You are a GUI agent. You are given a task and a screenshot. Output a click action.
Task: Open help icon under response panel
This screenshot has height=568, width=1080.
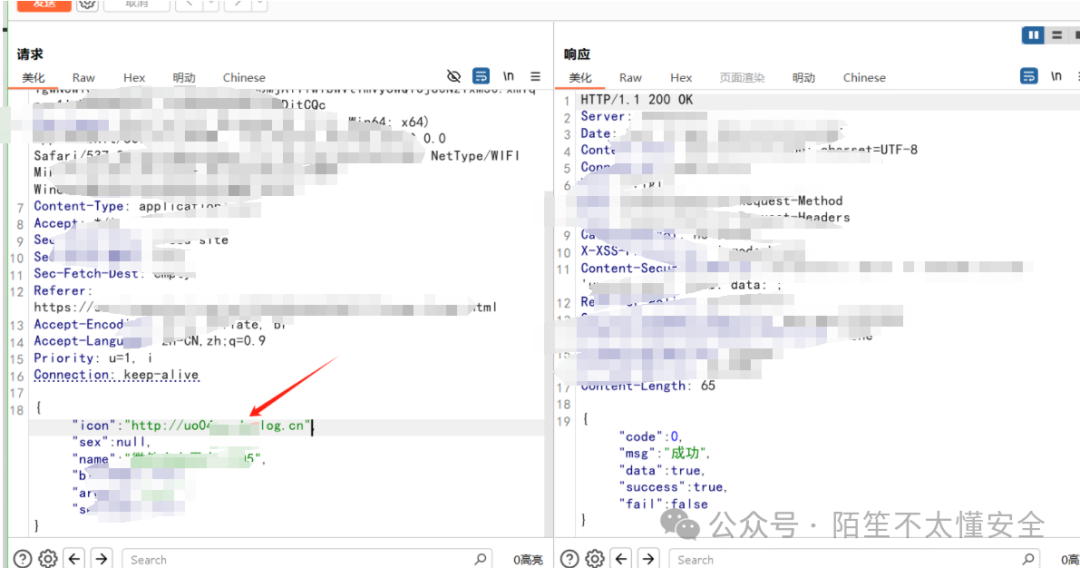tap(570, 558)
